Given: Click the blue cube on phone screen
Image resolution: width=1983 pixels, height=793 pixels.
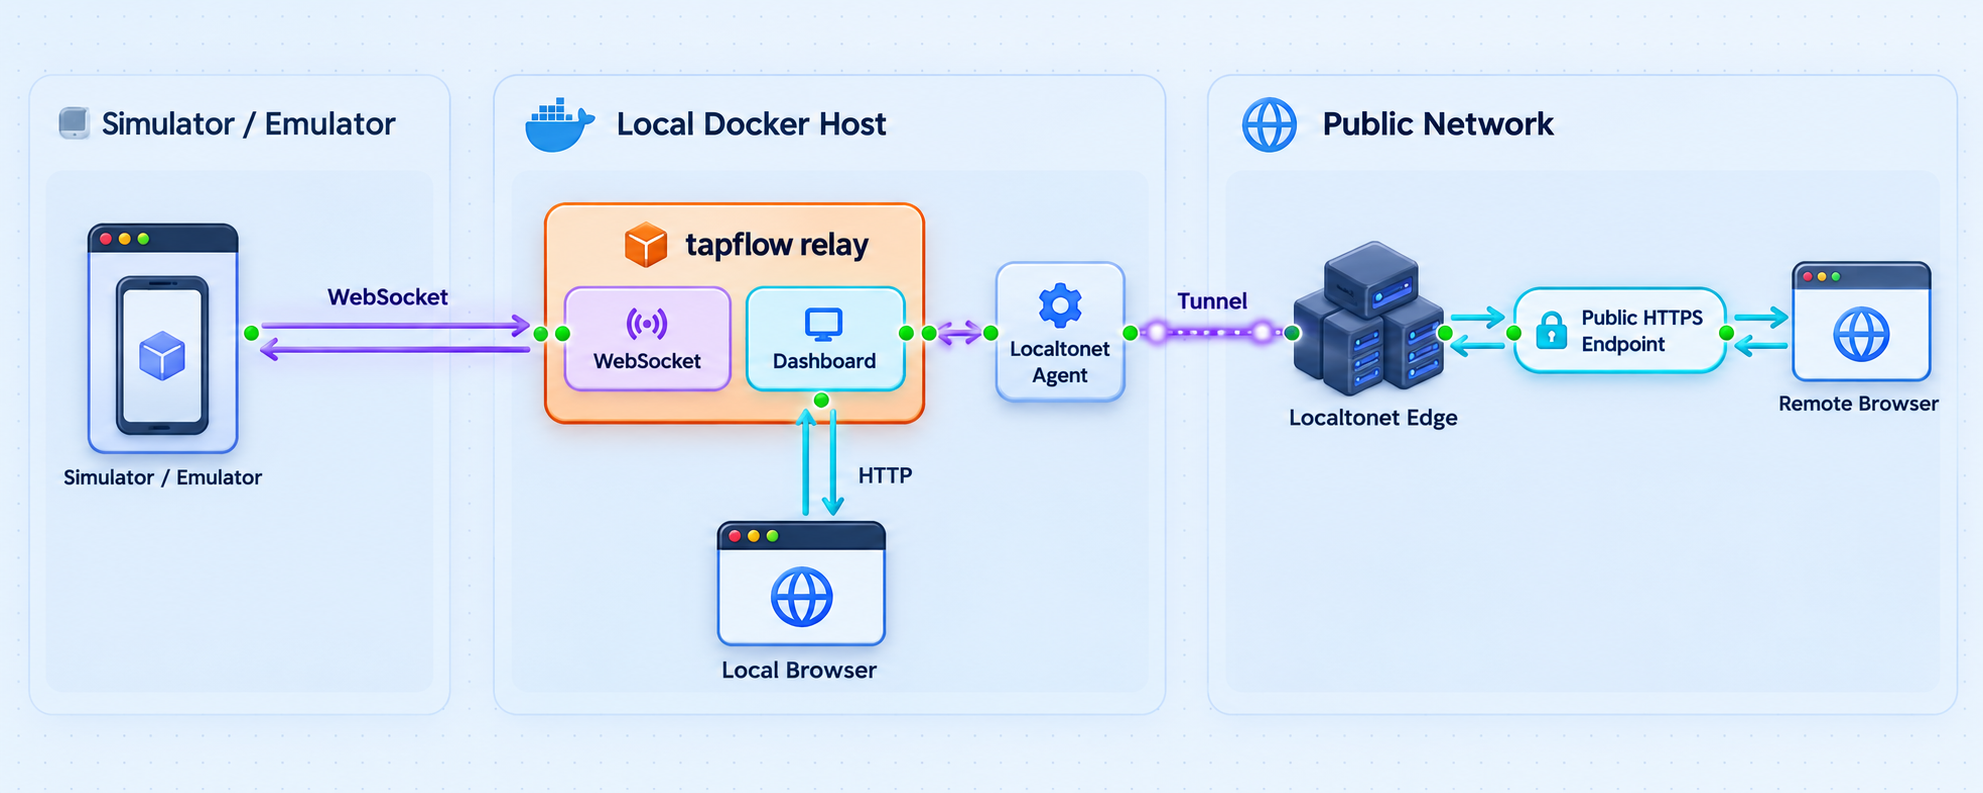Looking at the screenshot, I should click(162, 356).
